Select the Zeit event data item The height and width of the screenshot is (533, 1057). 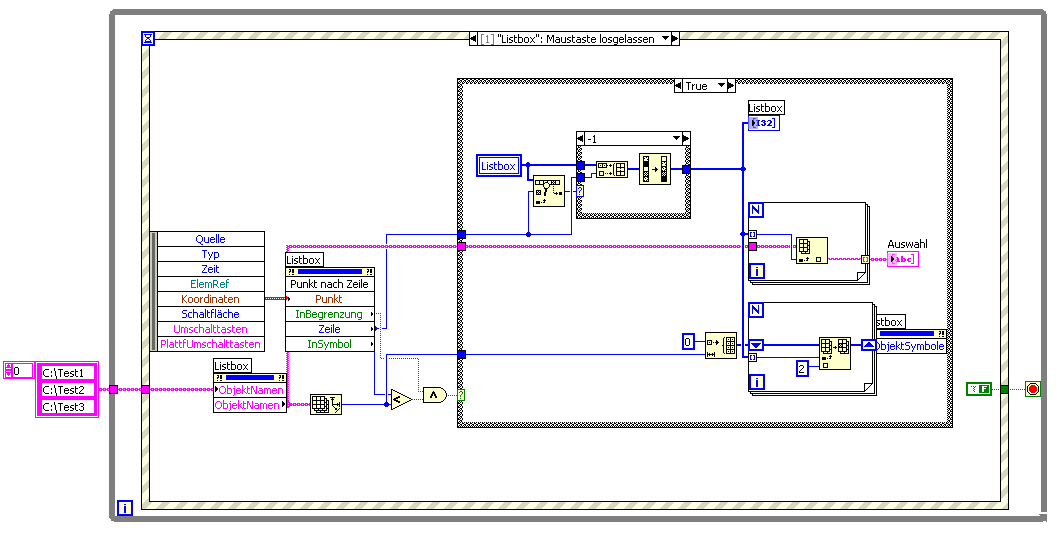(210, 269)
